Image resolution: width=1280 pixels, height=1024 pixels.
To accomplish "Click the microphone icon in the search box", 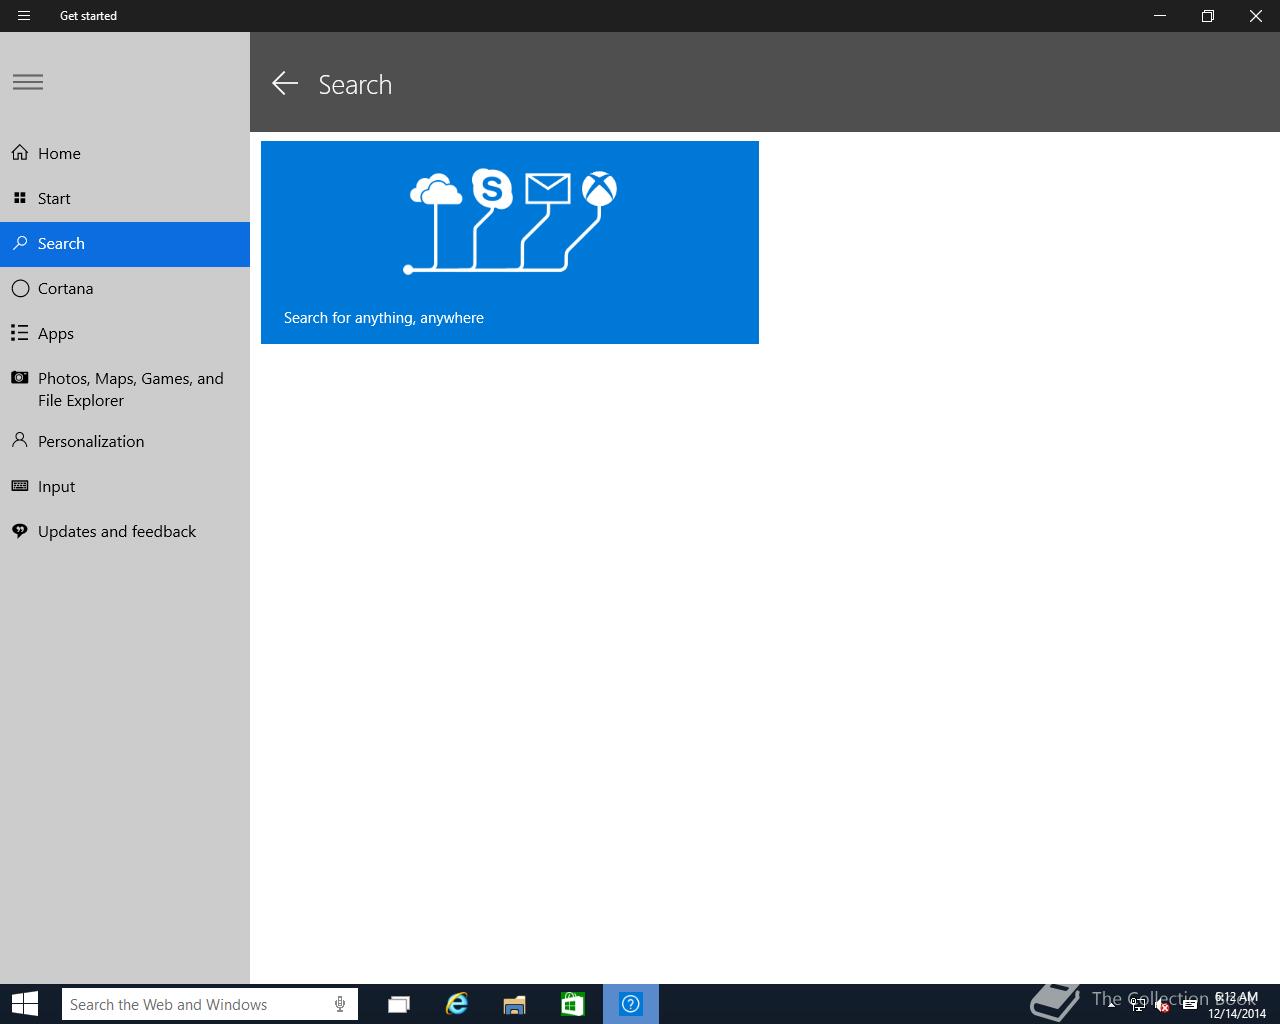I will coord(340,1004).
